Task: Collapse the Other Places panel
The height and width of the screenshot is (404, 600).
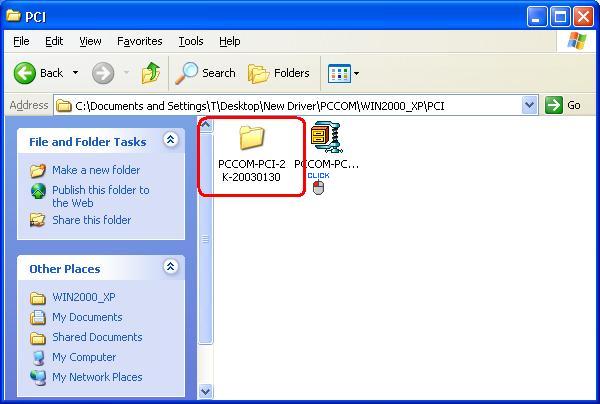Action: pyautogui.click(x=171, y=266)
